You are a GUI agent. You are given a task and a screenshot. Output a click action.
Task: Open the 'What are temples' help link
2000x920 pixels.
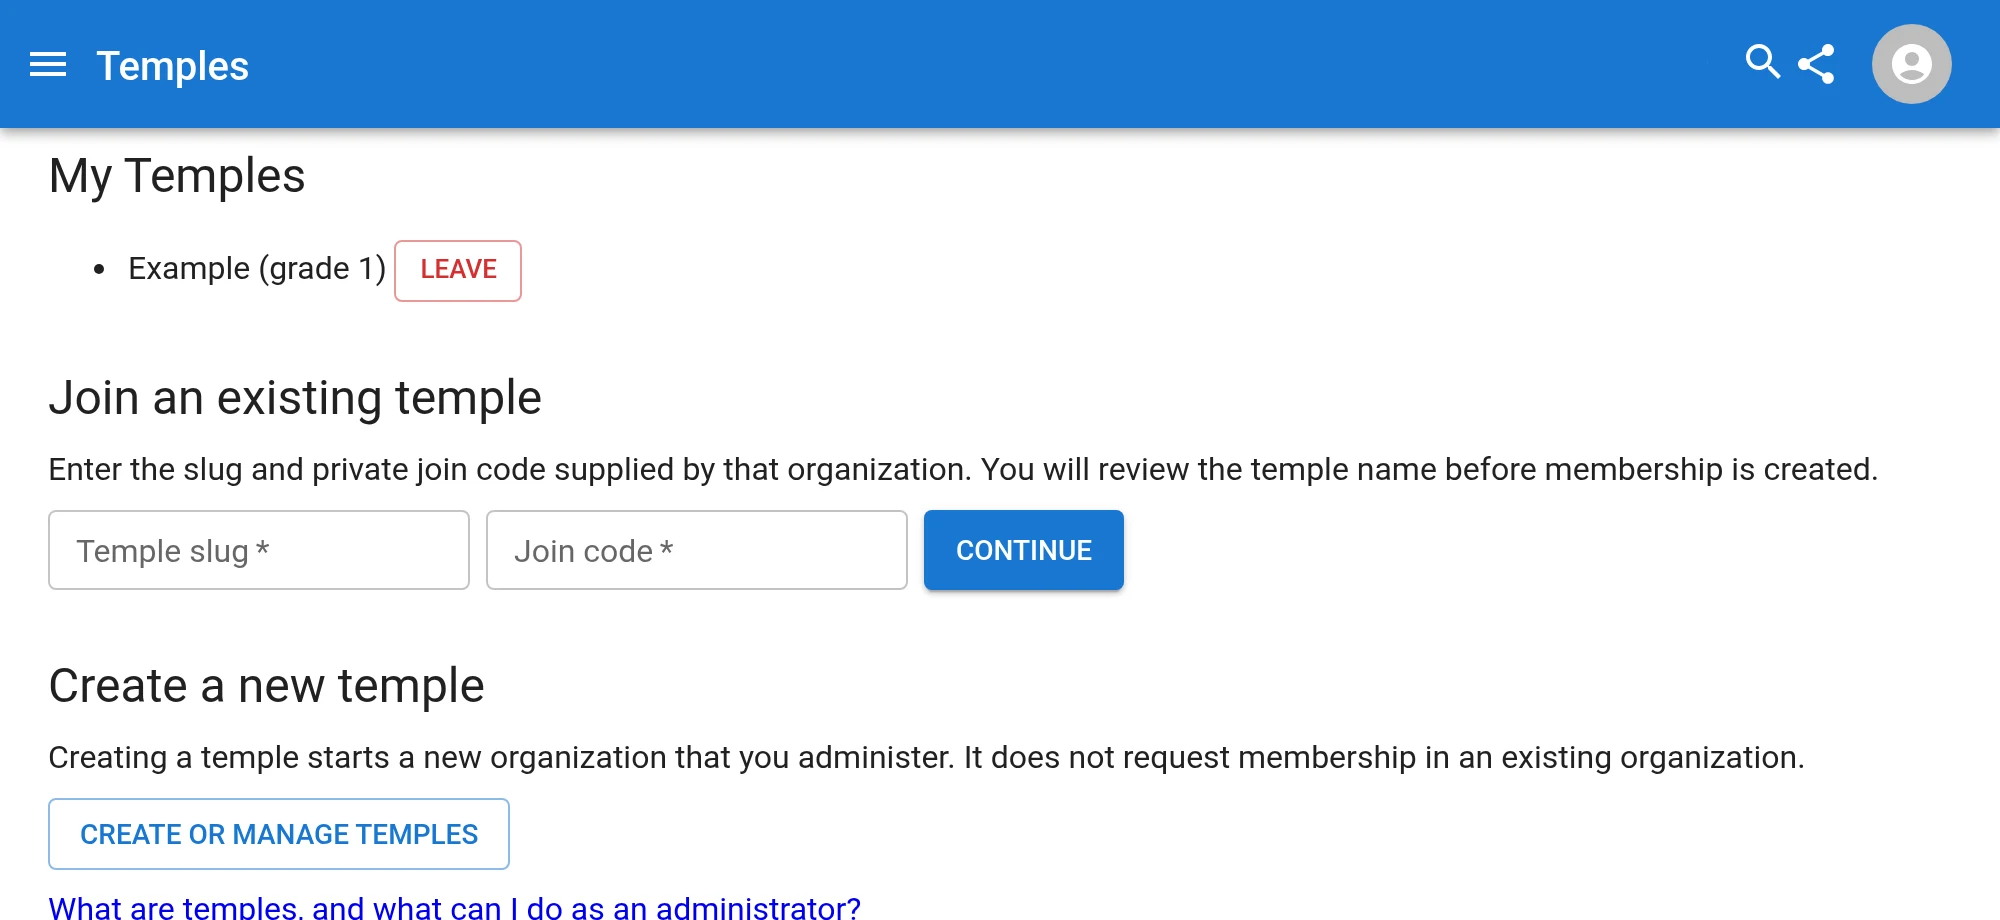(x=455, y=907)
